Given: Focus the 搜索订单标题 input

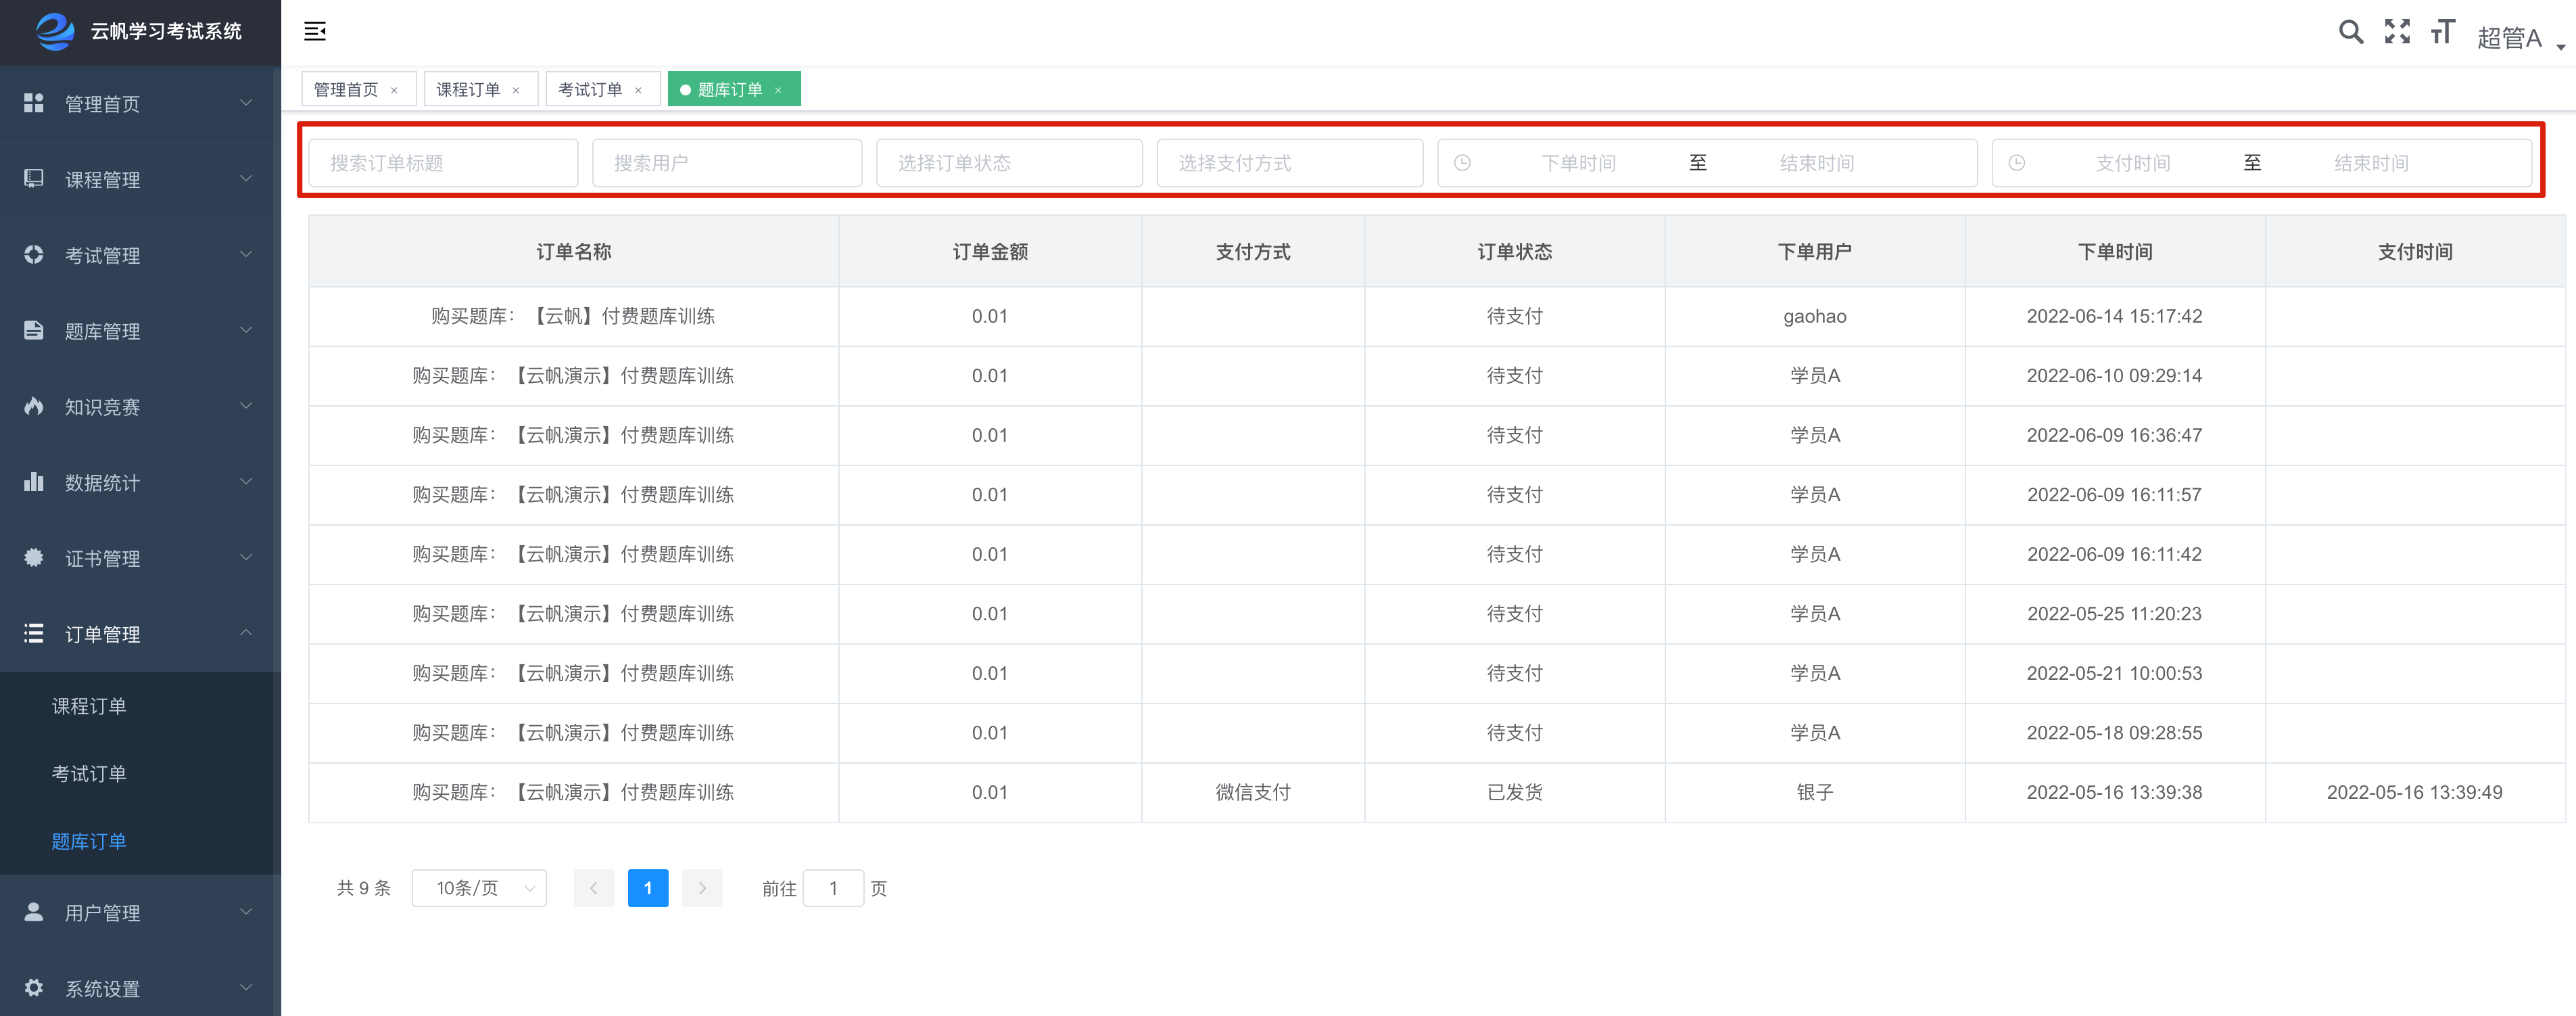Looking at the screenshot, I should point(443,163).
